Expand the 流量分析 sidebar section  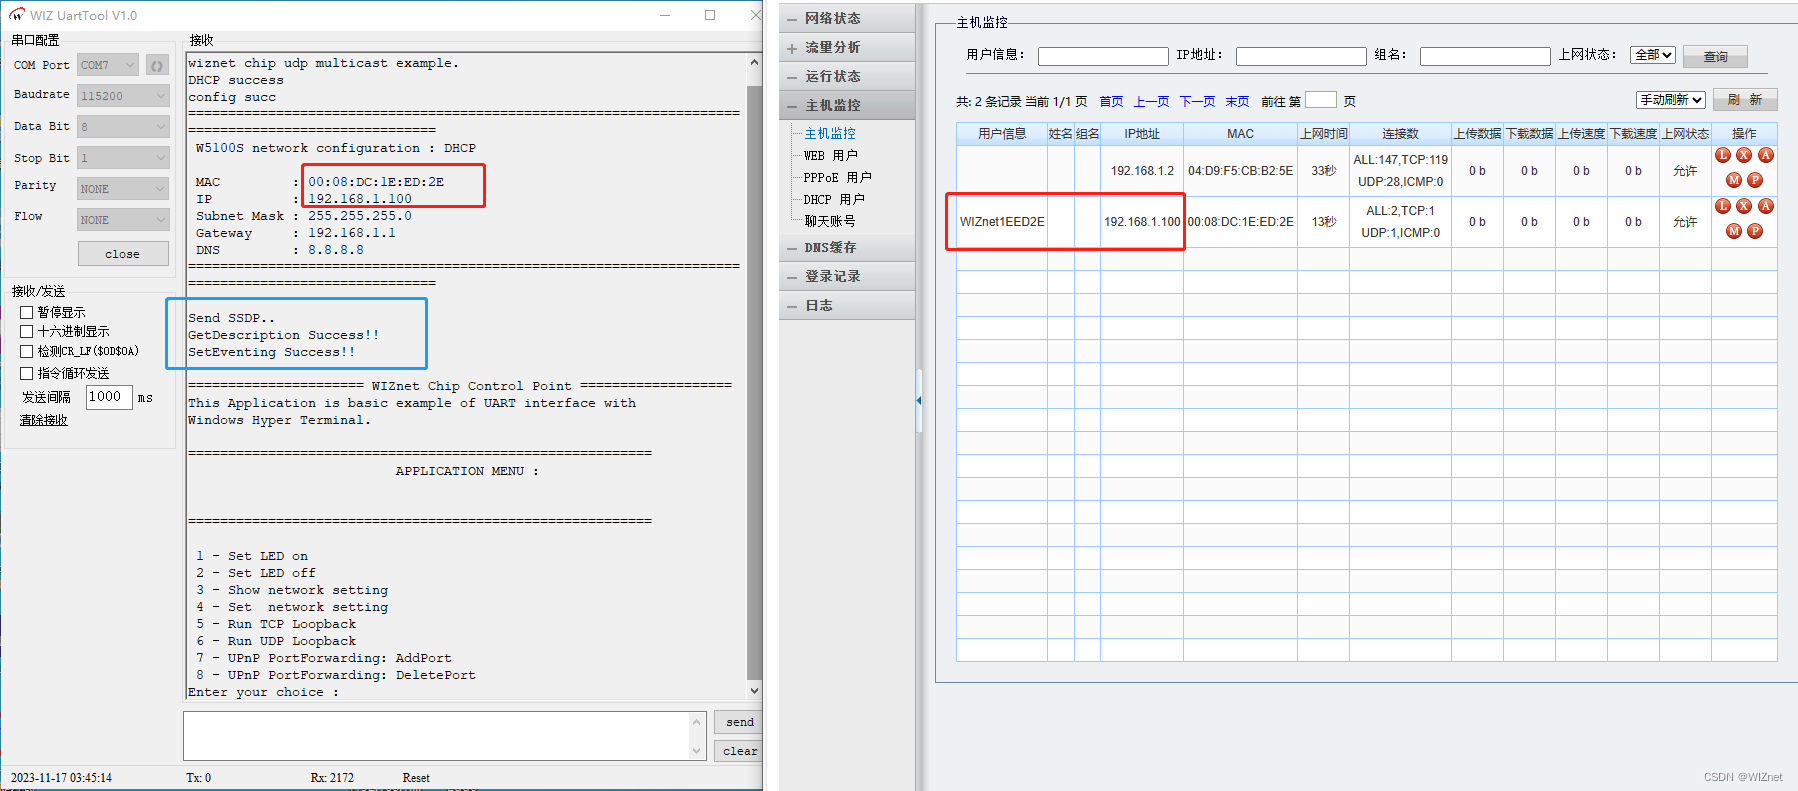[x=847, y=47]
